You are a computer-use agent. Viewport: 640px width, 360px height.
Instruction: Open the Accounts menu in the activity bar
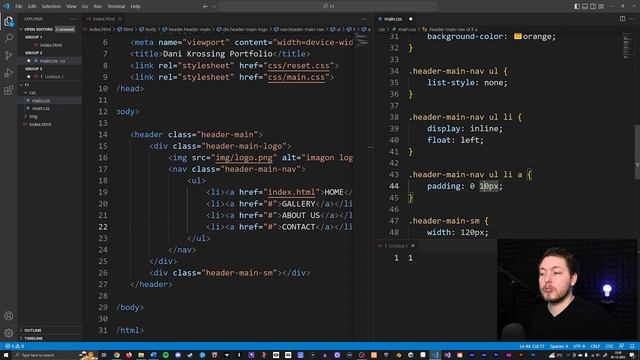[9, 316]
